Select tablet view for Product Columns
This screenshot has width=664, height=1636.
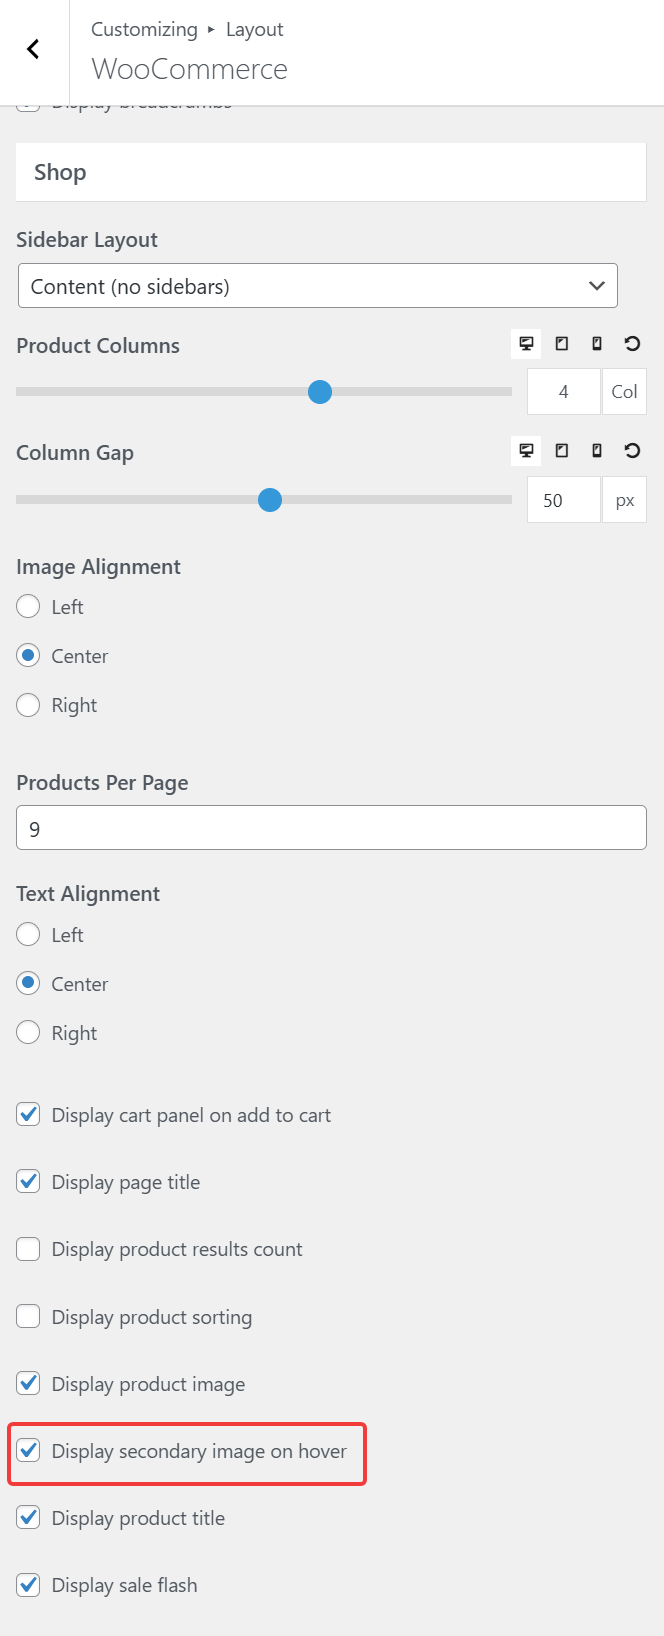562,344
